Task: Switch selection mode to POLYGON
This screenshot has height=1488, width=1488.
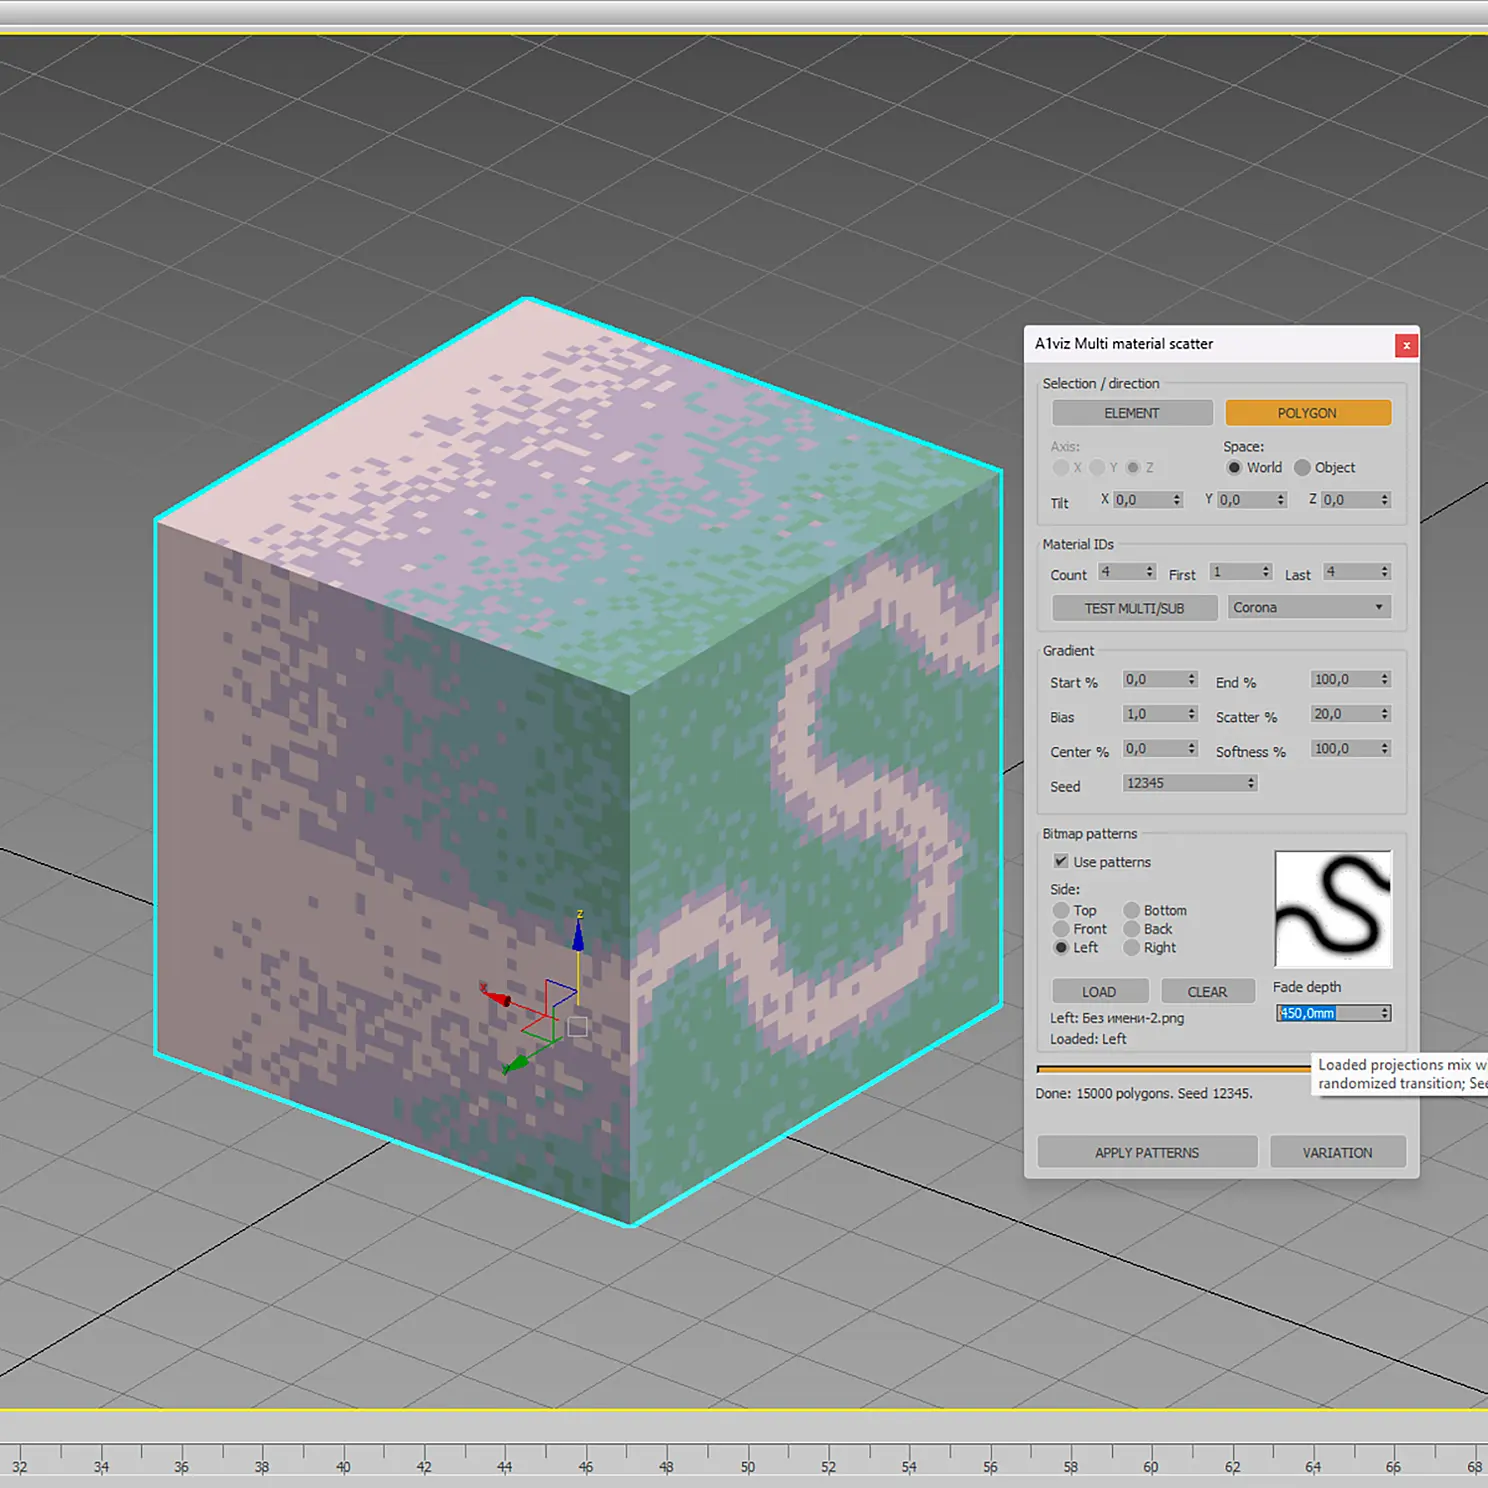Action: [1308, 413]
